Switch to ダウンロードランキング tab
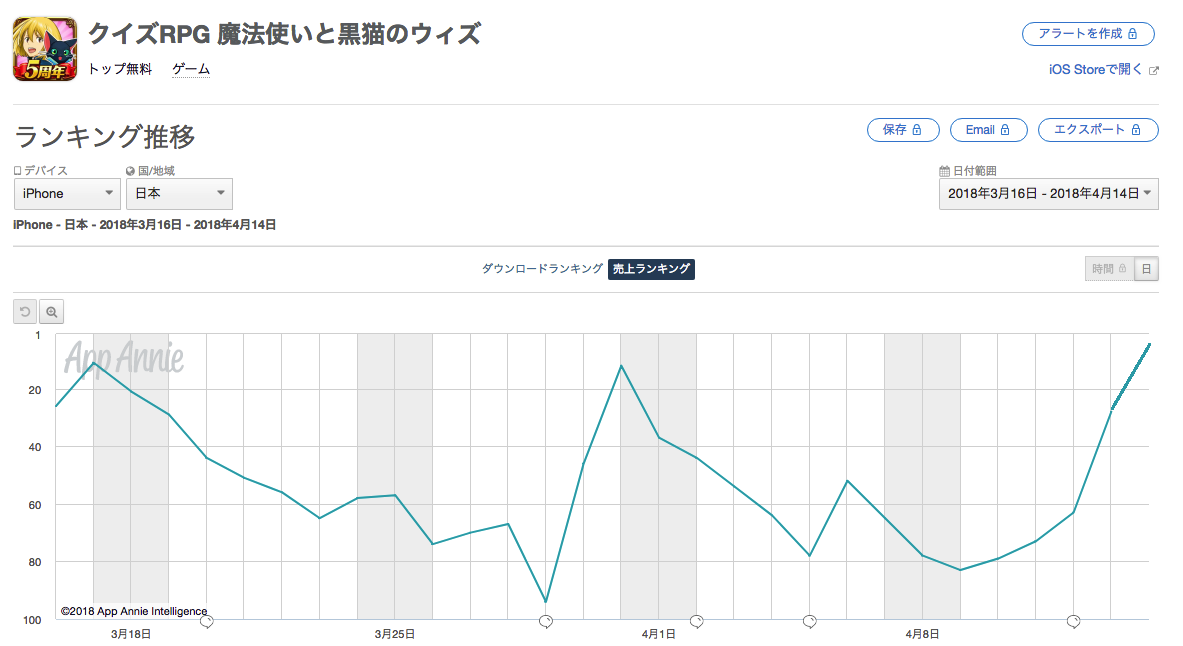This screenshot has height=646, width=1183. click(x=542, y=269)
